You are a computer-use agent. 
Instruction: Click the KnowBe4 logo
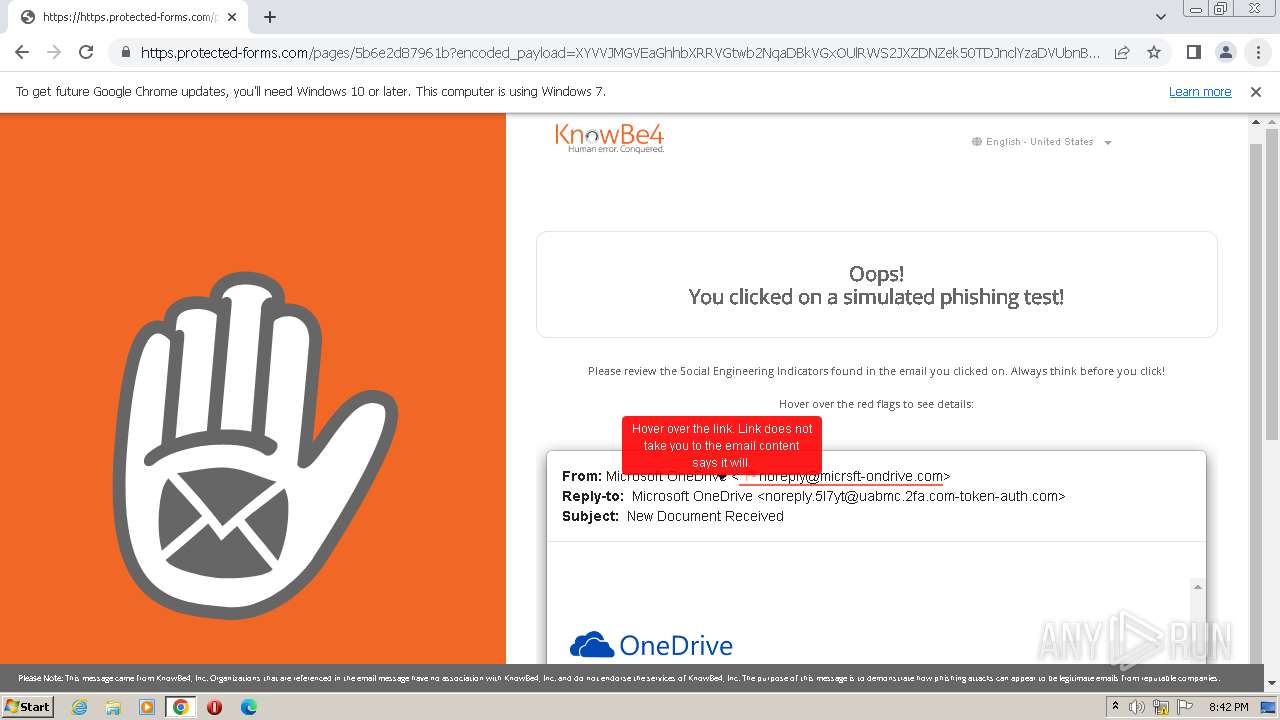(610, 138)
